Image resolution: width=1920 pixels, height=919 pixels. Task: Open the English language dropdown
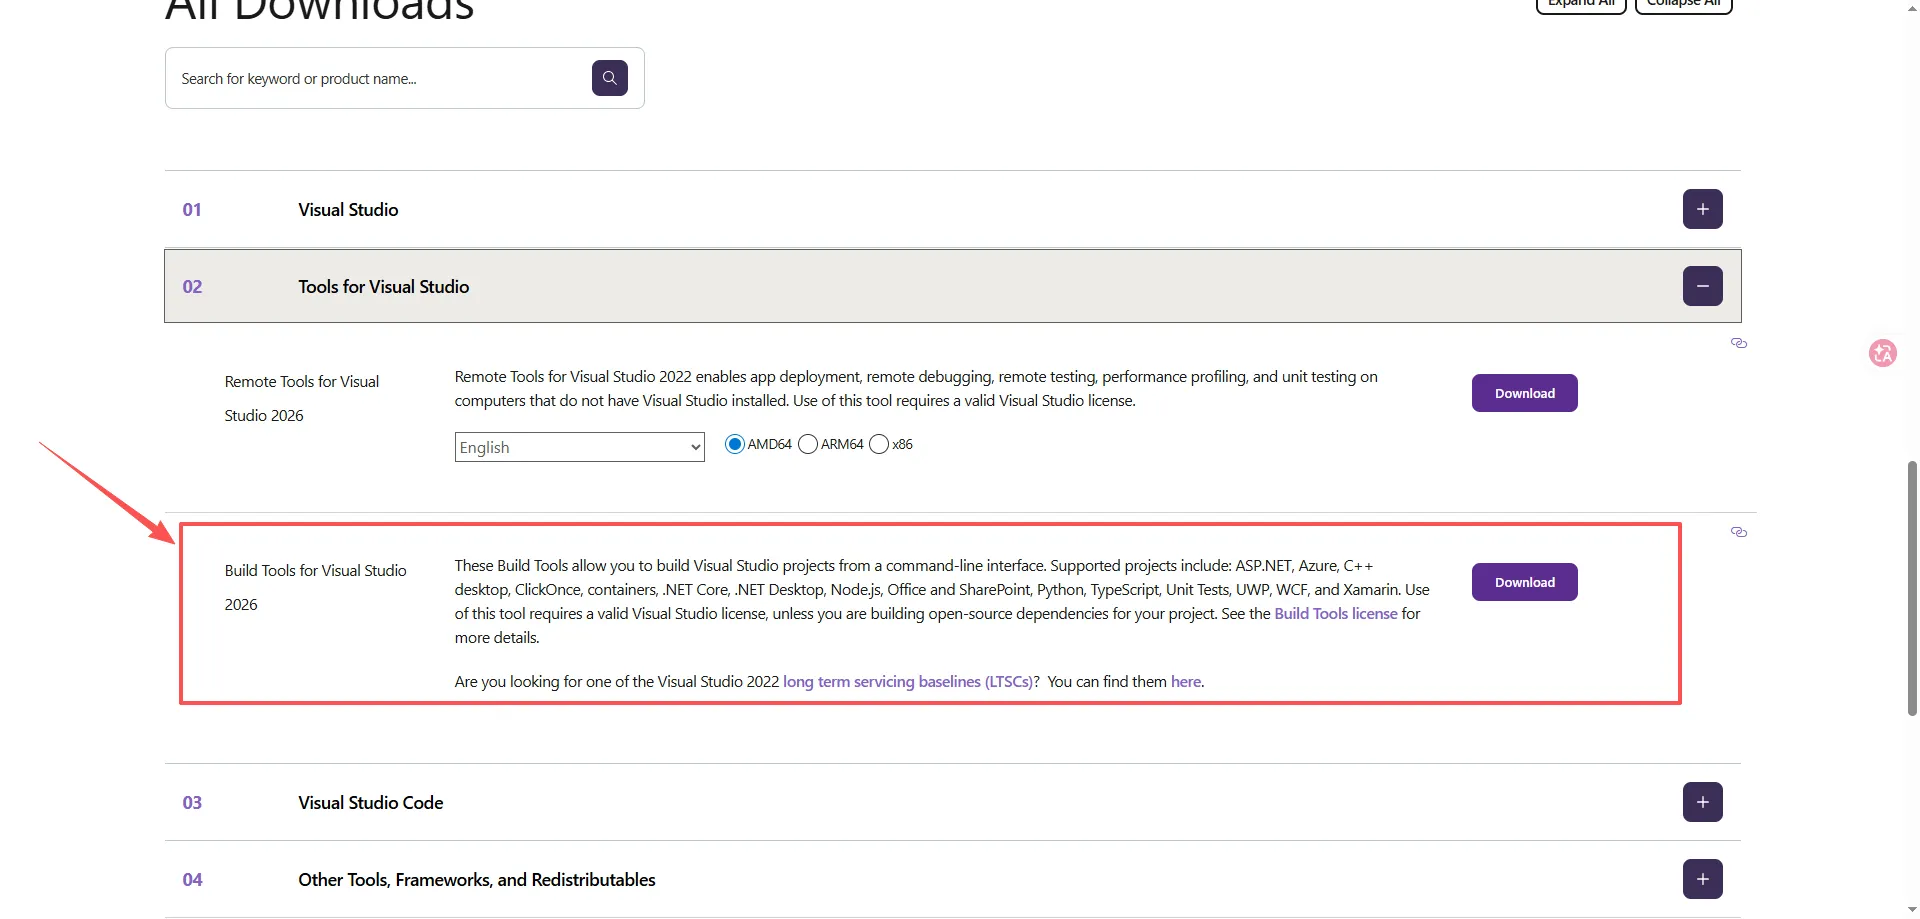point(580,447)
